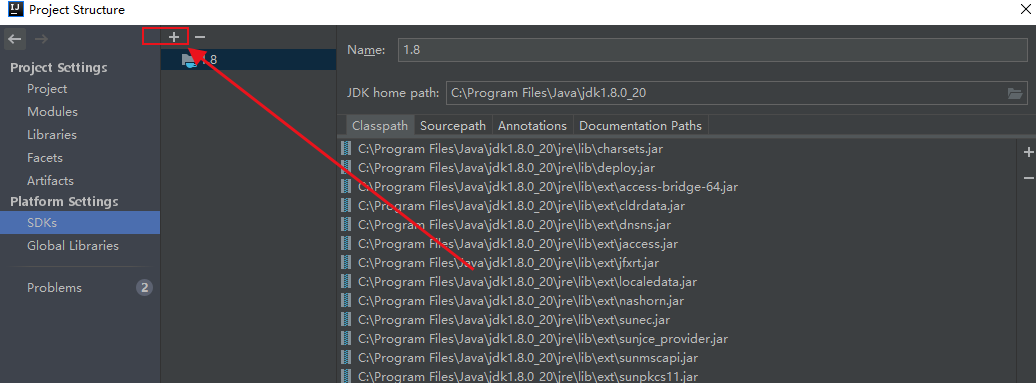Click jar icon beside sunjce_provider.jar

tap(346, 339)
